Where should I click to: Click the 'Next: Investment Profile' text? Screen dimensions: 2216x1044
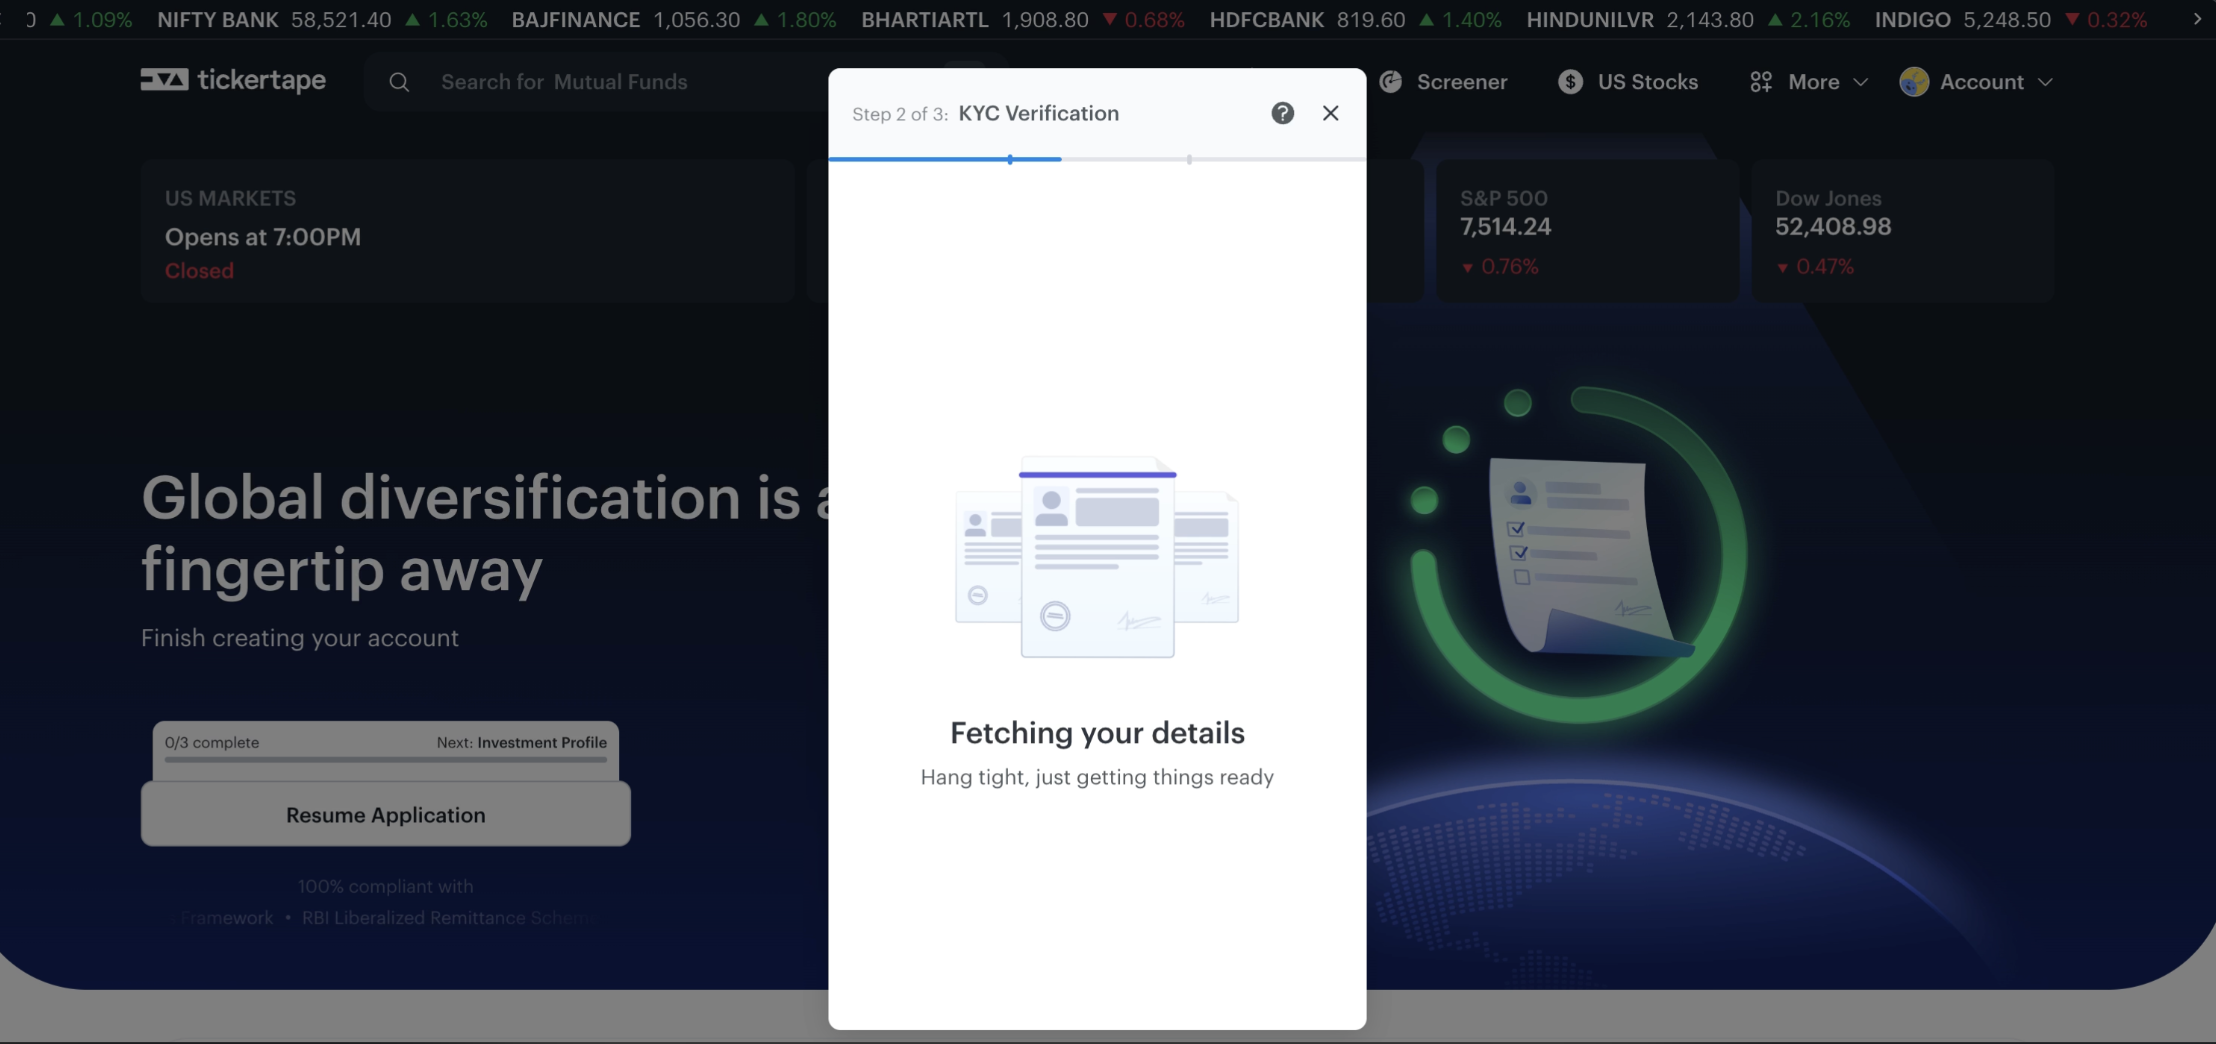[x=521, y=742]
